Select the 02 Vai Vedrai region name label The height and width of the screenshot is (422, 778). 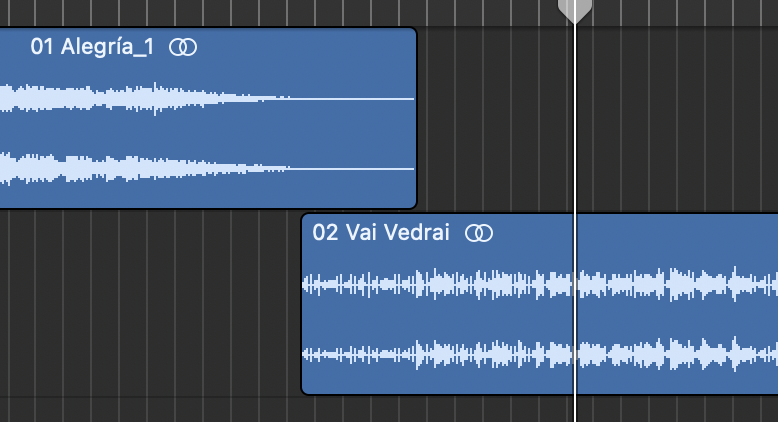click(381, 233)
